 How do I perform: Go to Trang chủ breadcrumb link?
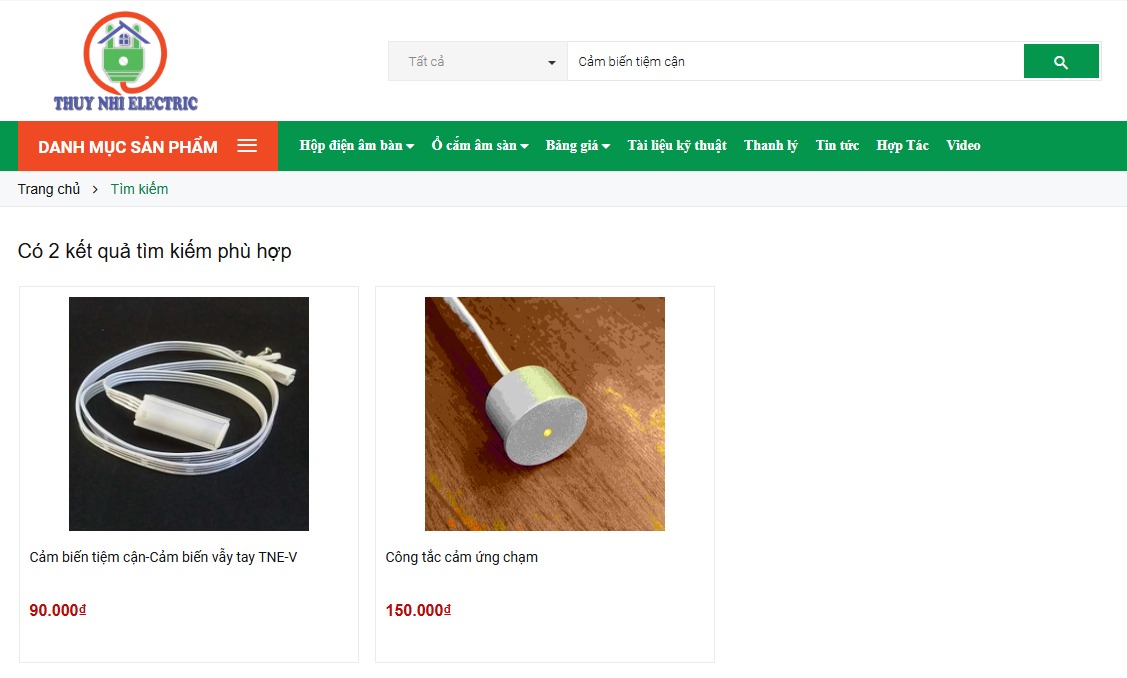[x=49, y=189]
